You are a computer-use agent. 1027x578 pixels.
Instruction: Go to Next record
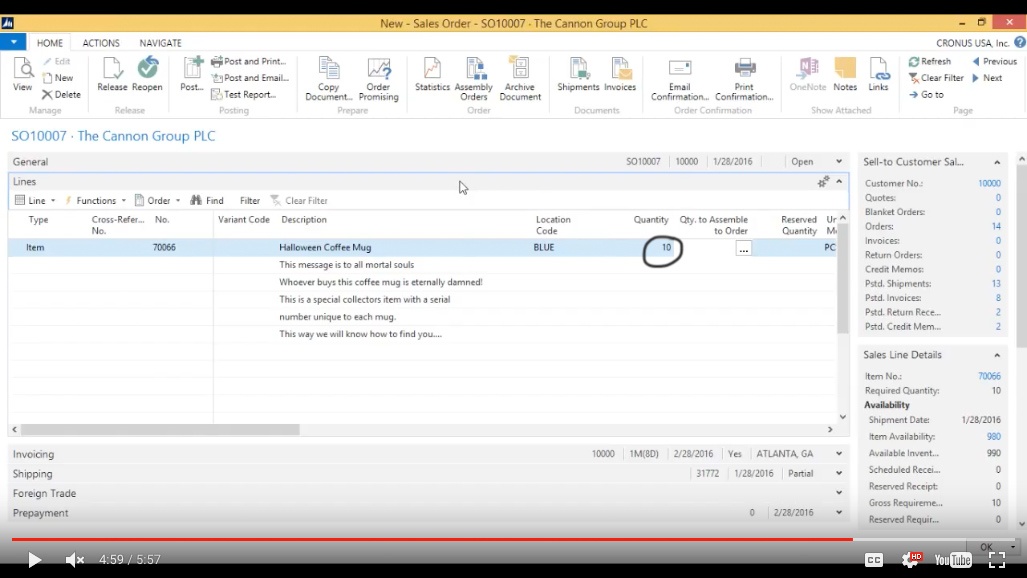point(987,77)
